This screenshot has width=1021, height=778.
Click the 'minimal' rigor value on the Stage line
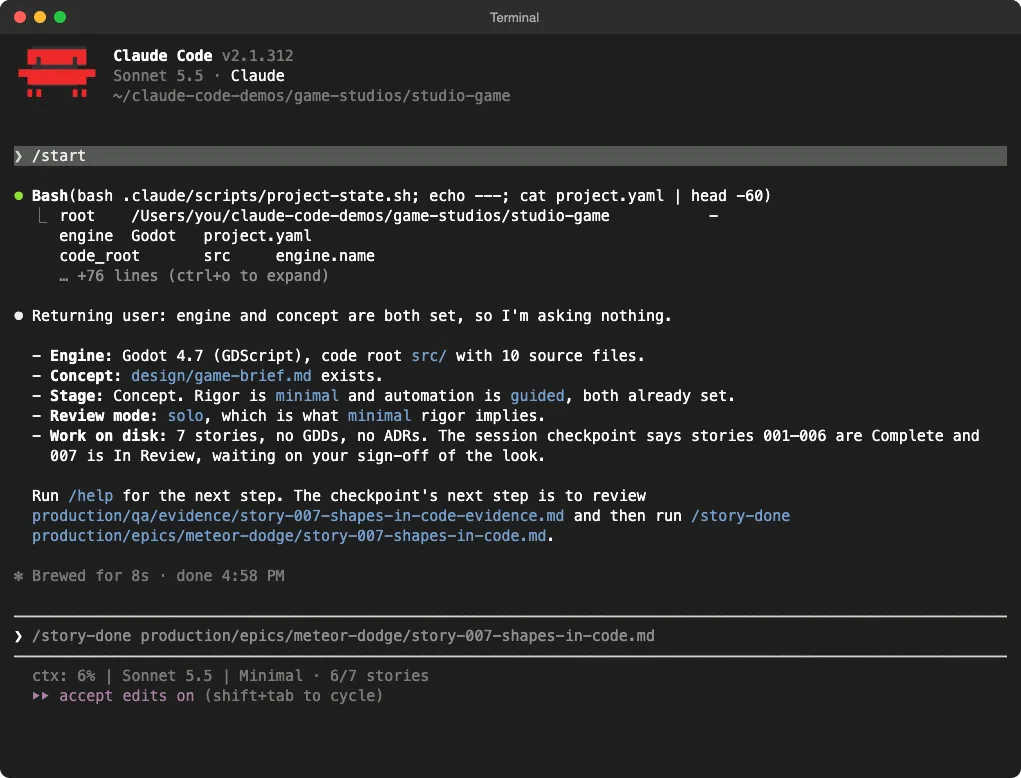[x=307, y=396]
